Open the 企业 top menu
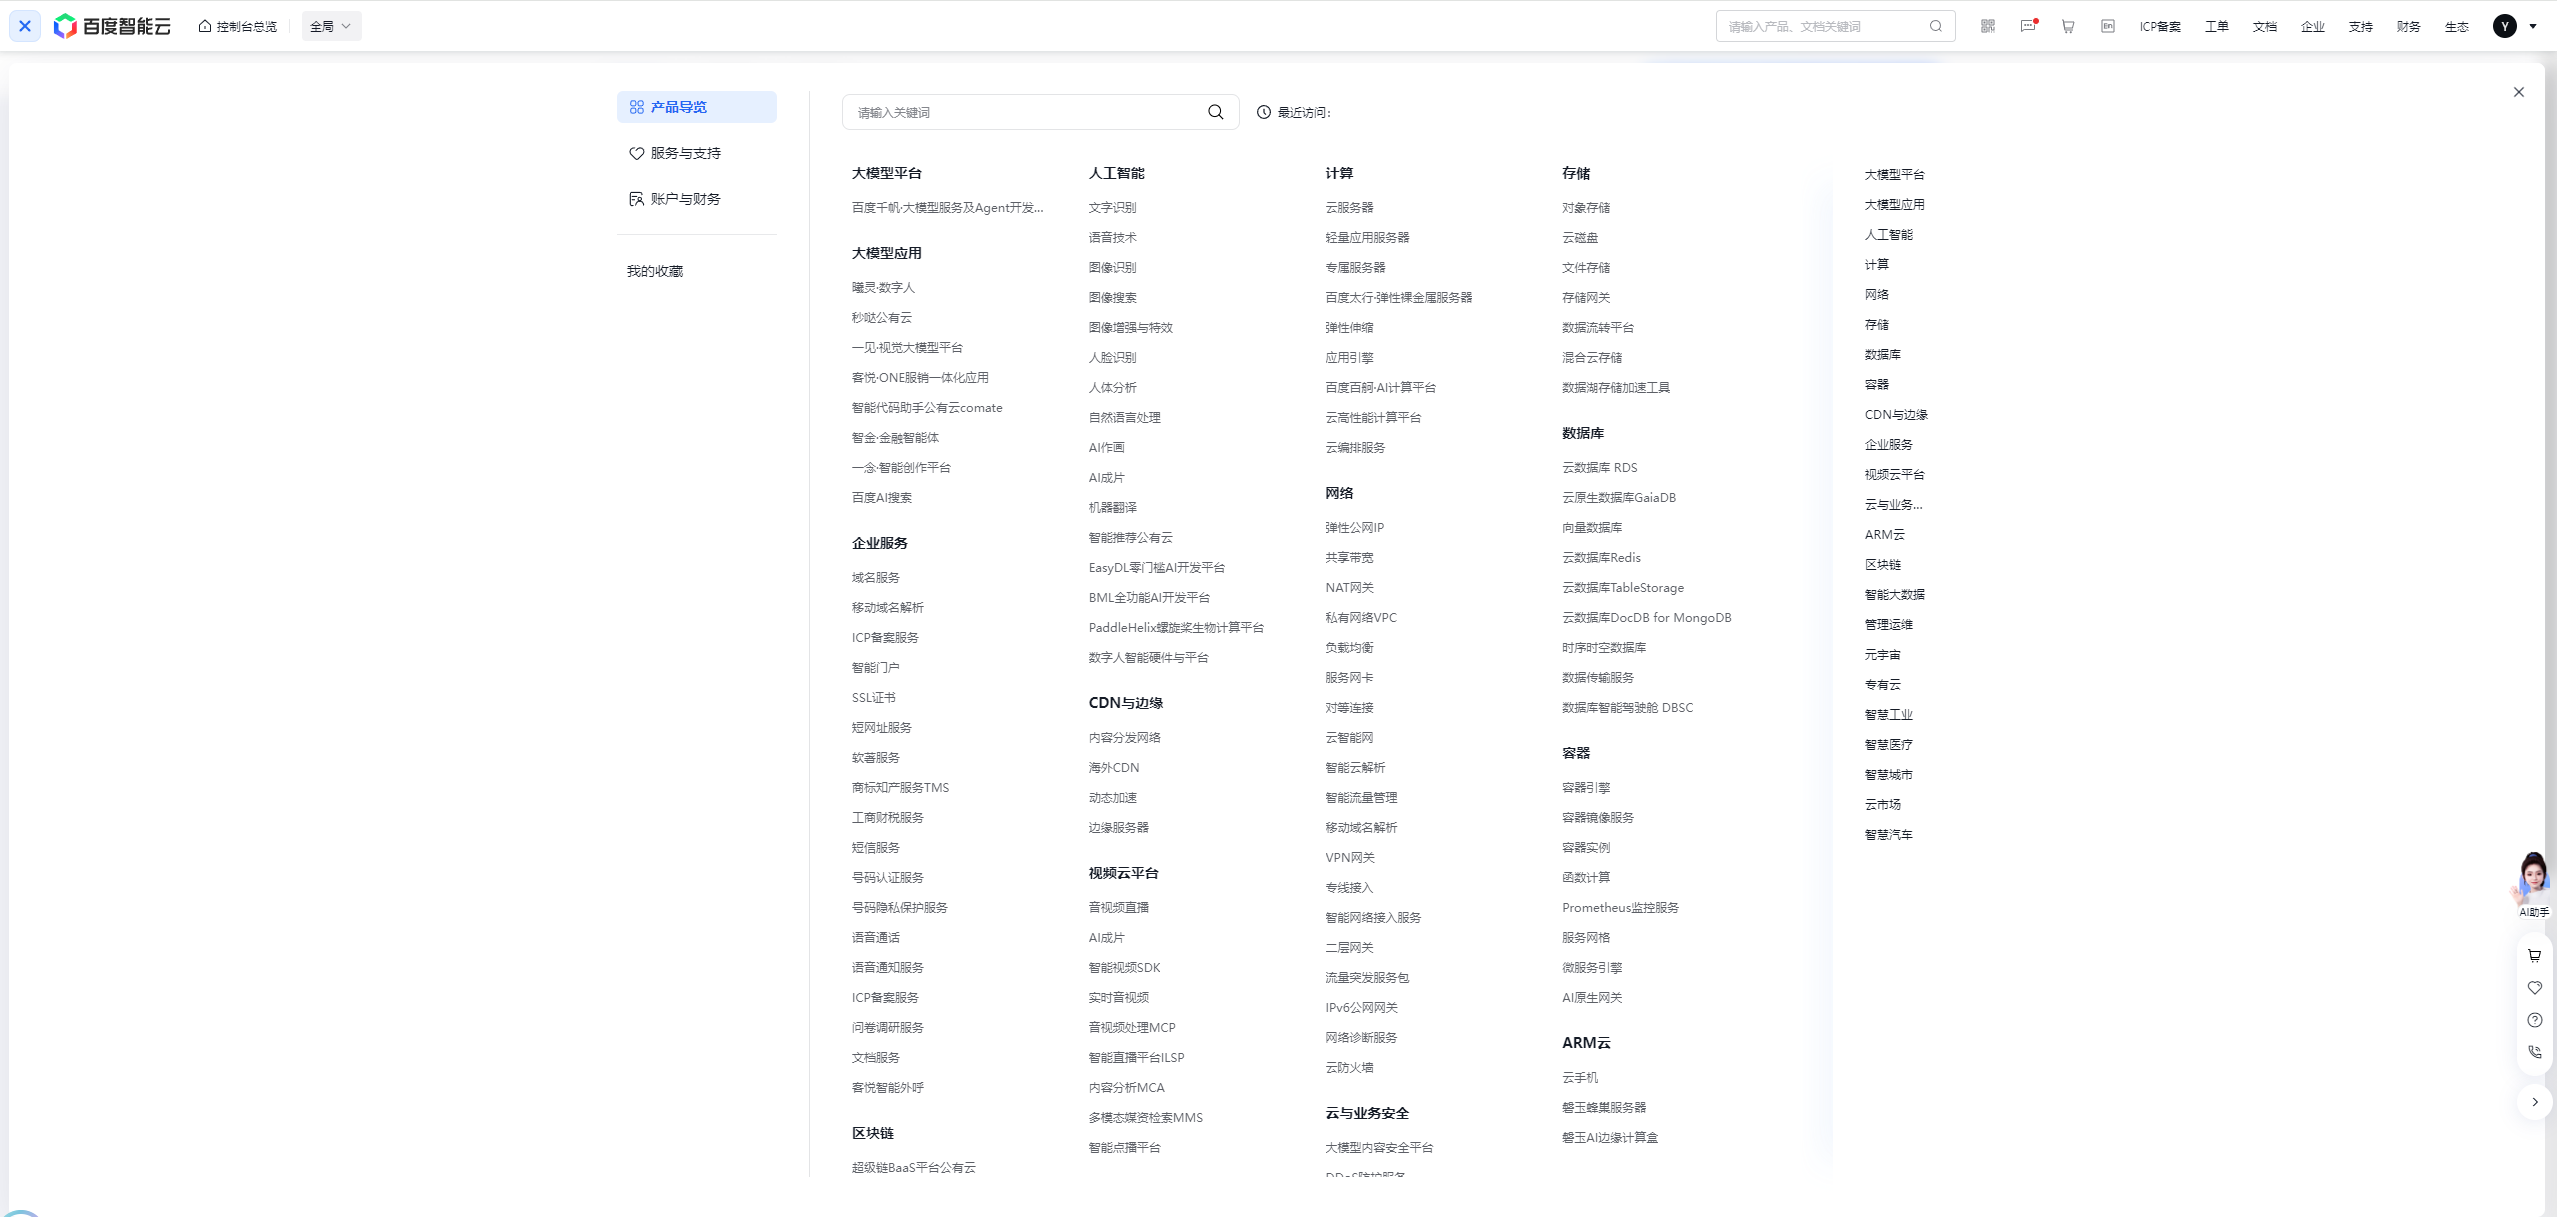Screen dimensions: 2557x1217 click(x=2313, y=27)
